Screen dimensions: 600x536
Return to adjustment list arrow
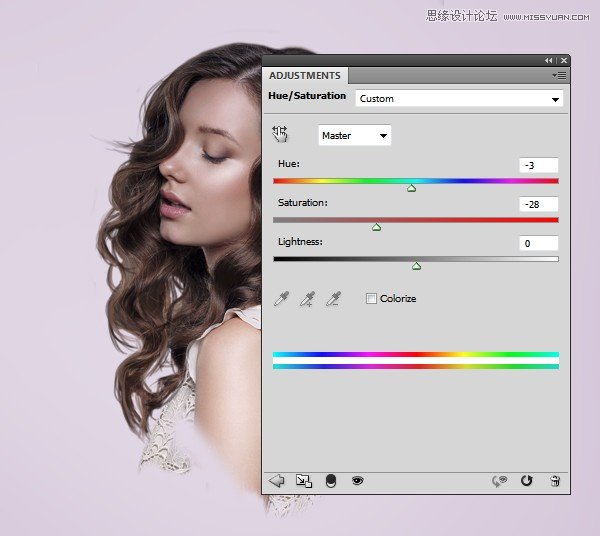(277, 481)
